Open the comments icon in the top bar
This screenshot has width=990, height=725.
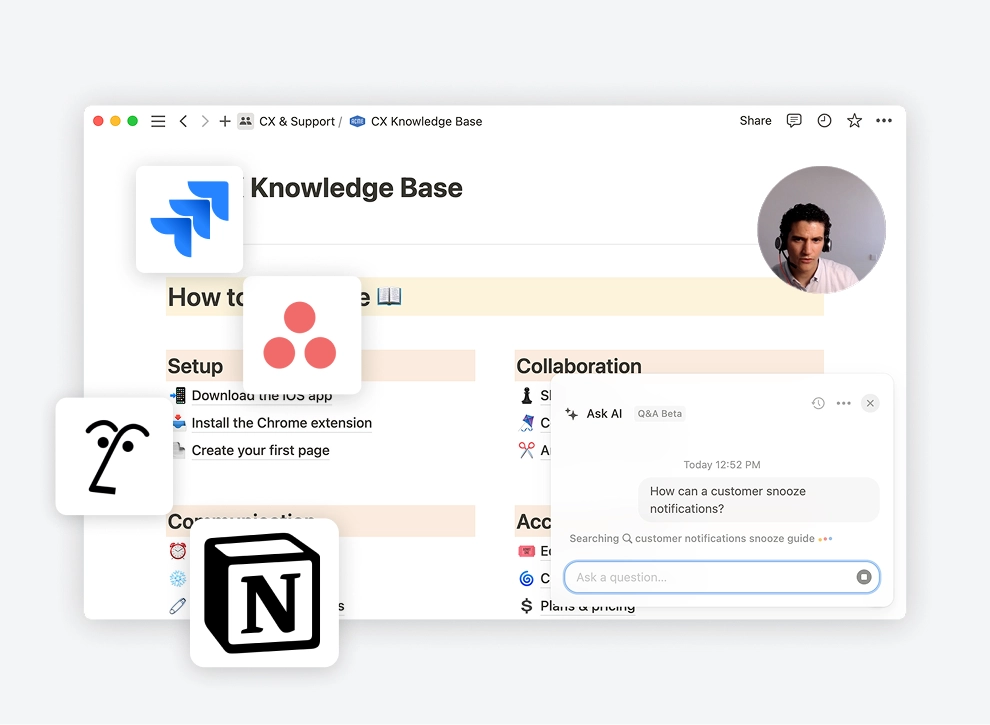point(794,121)
